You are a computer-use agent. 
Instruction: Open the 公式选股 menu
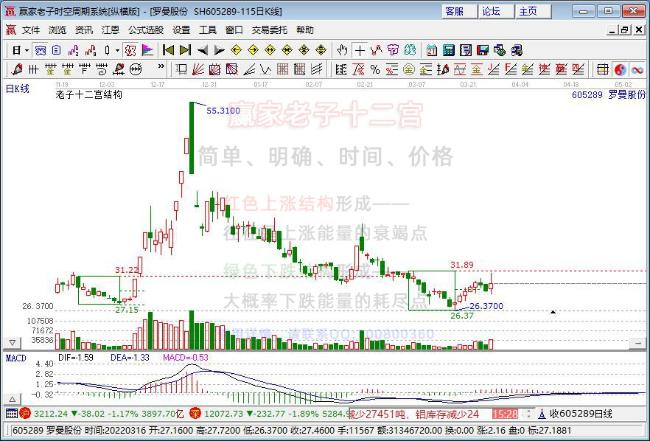click(x=146, y=30)
